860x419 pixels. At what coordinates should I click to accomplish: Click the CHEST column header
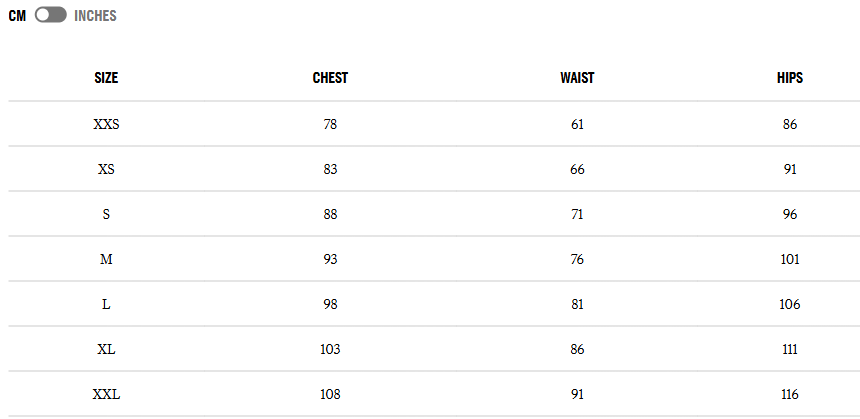click(330, 78)
